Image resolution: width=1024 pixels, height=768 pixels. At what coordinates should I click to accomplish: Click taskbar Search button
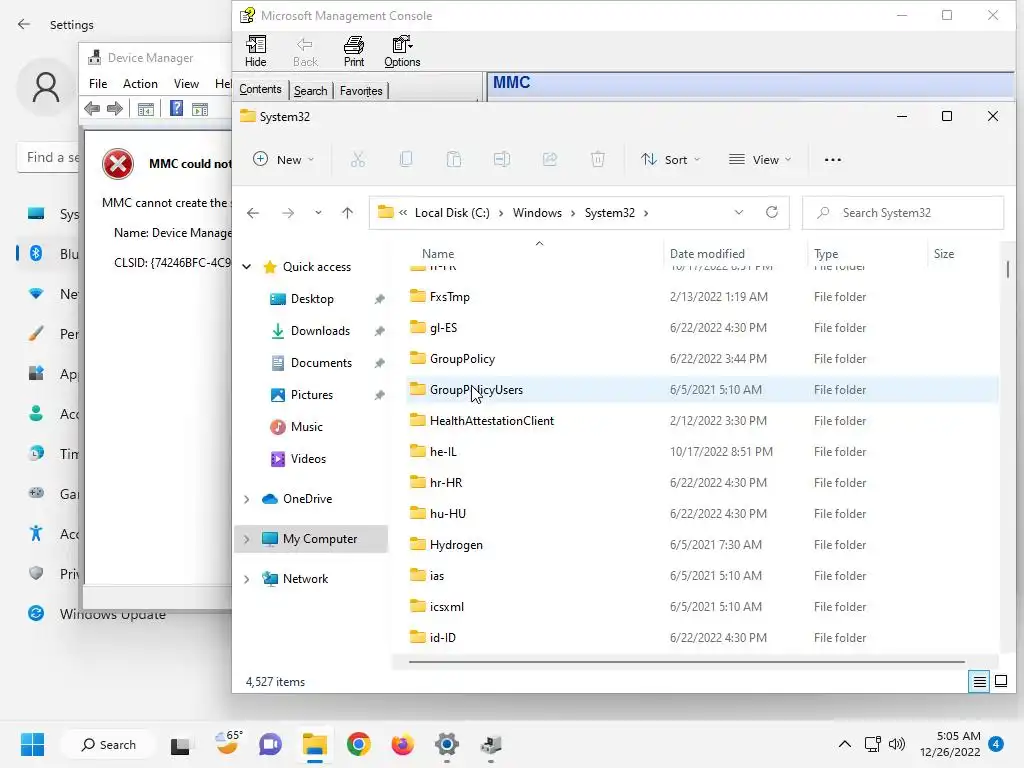[108, 744]
